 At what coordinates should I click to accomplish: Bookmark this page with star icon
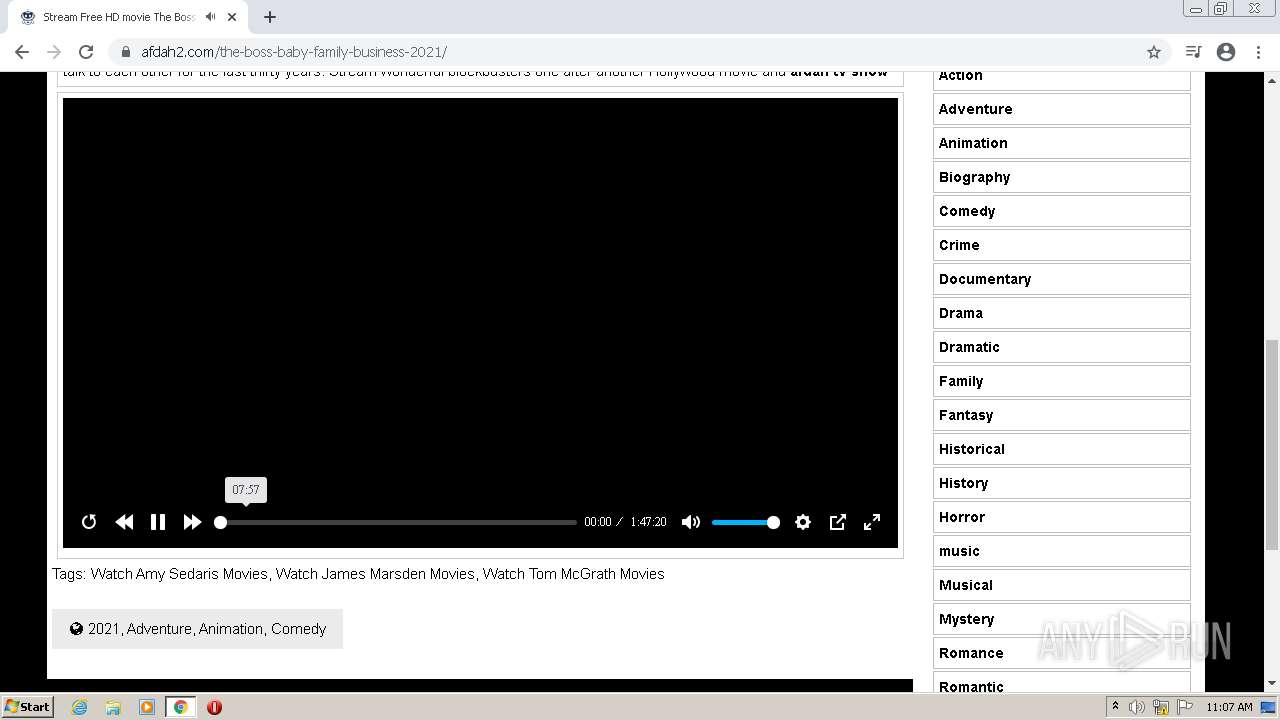1154,52
